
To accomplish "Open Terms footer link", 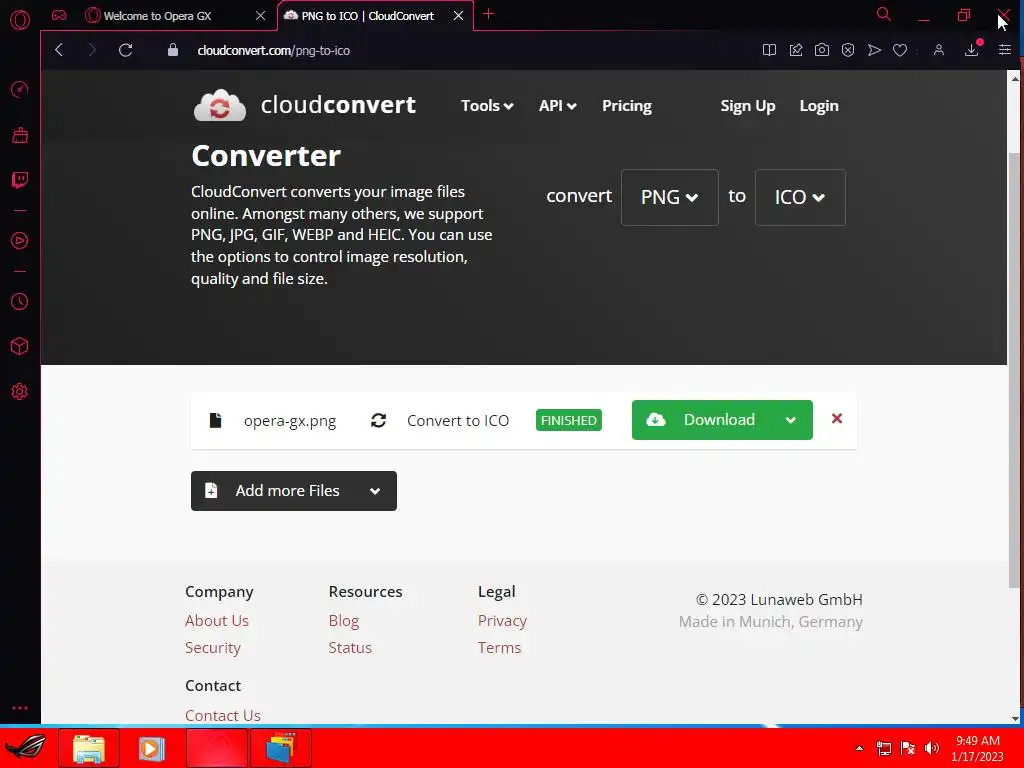I will (x=500, y=648).
